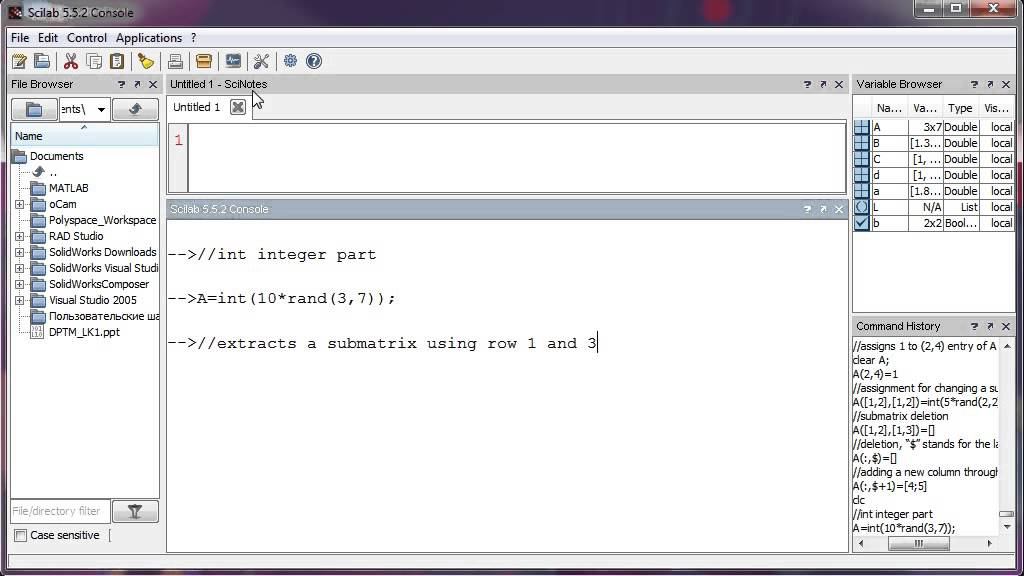The width and height of the screenshot is (1024, 576).
Task: Select the Untitled 1 tab
Action: click(x=197, y=107)
